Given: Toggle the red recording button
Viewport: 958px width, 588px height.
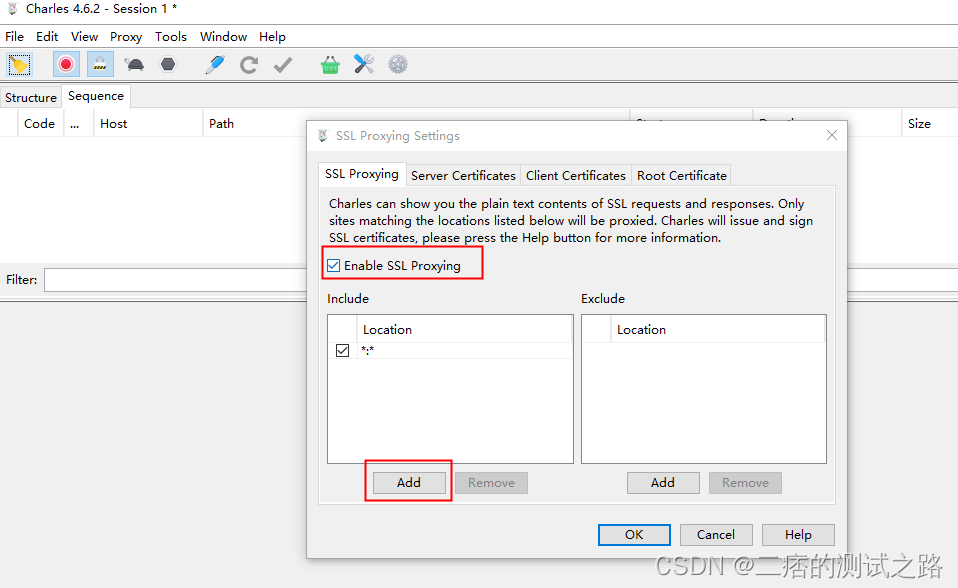Looking at the screenshot, I should point(66,64).
